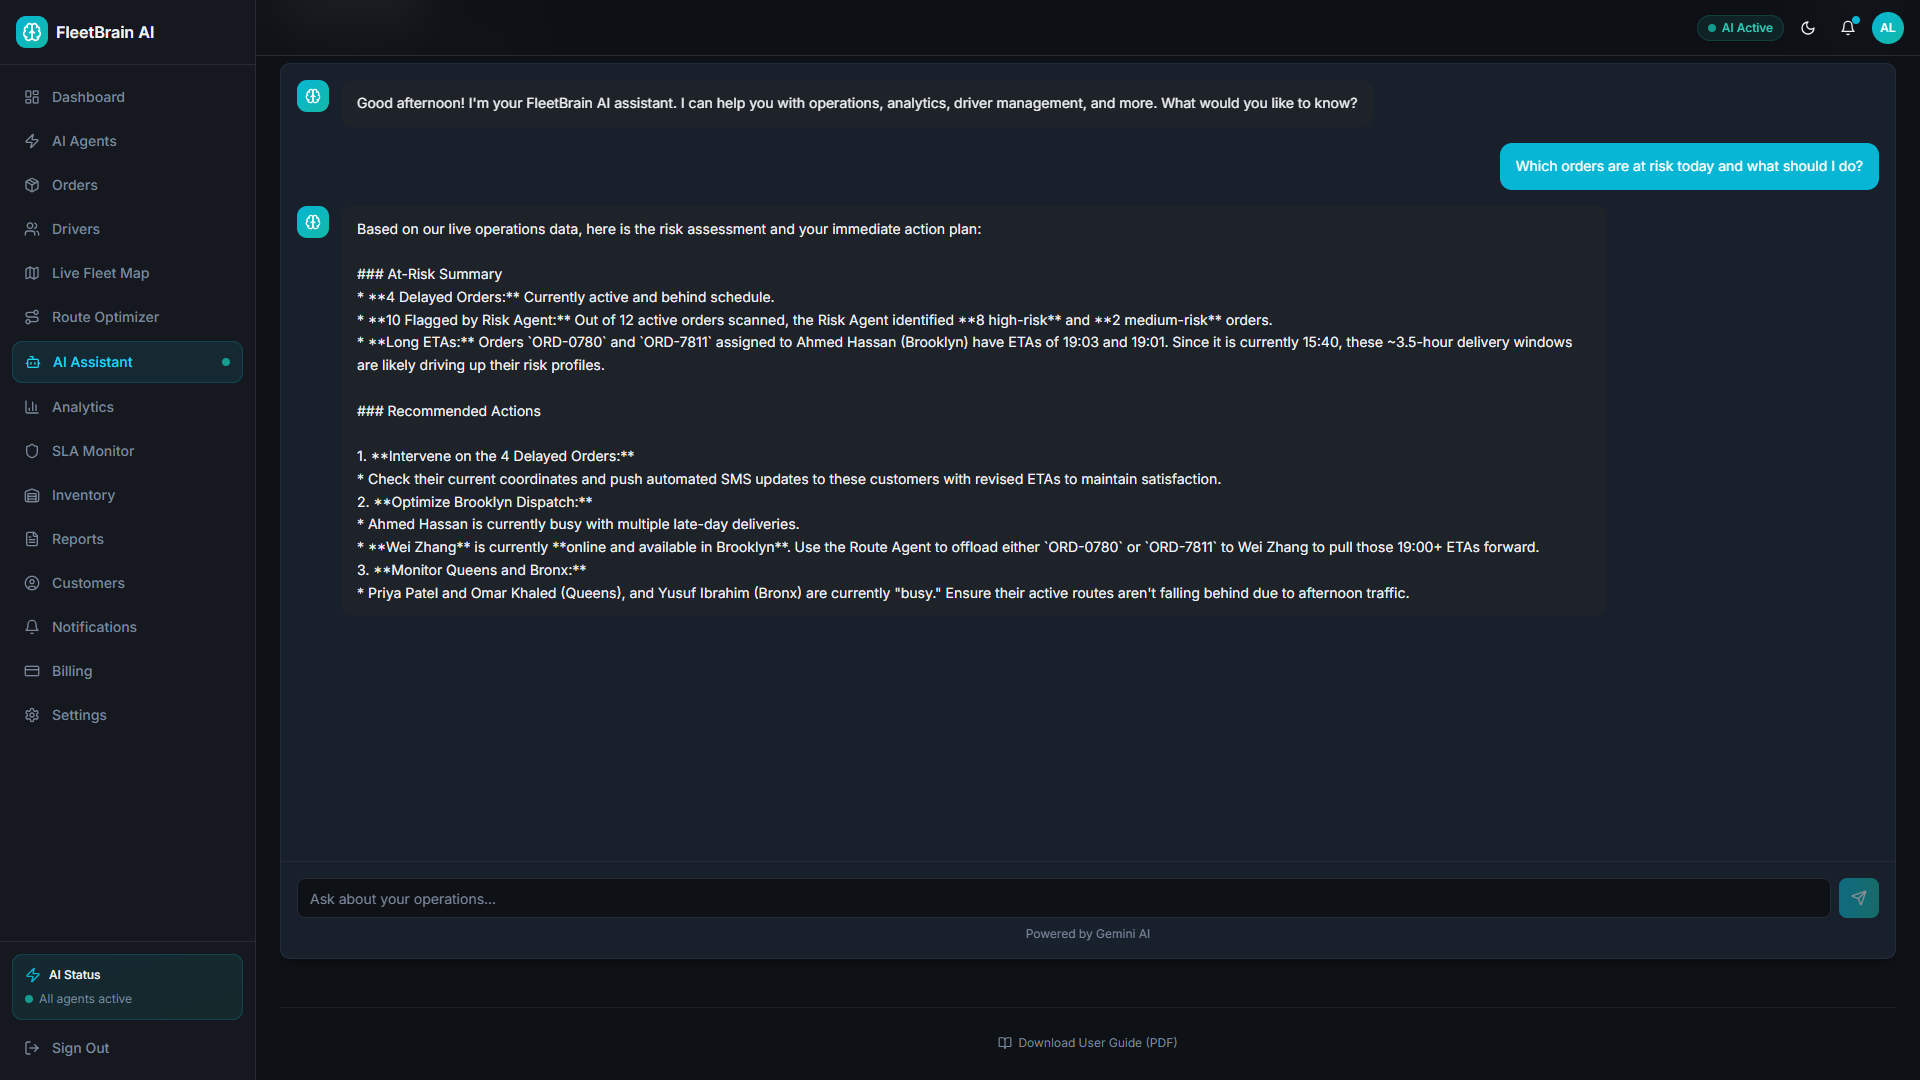Screen dimensions: 1920x1080
Task: Open the Orders box icon
Action: click(32, 185)
